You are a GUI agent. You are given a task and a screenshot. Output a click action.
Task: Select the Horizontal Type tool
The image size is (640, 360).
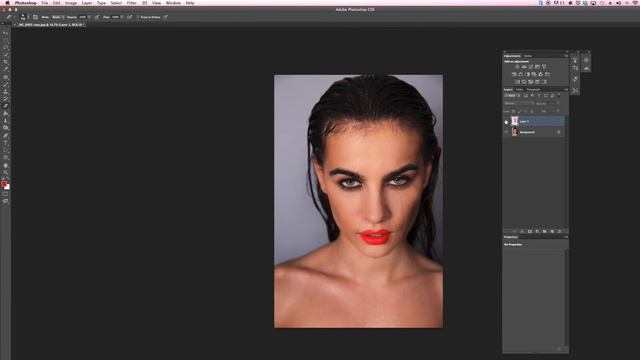tap(6, 143)
